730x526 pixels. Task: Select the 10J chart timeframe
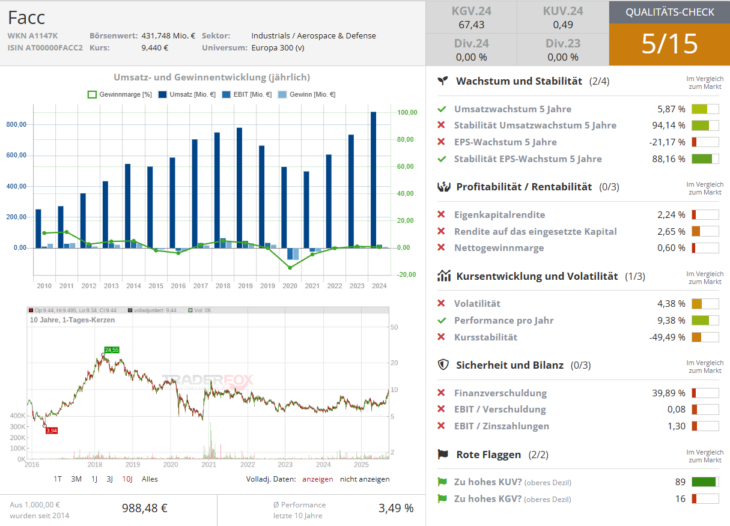tap(128, 479)
